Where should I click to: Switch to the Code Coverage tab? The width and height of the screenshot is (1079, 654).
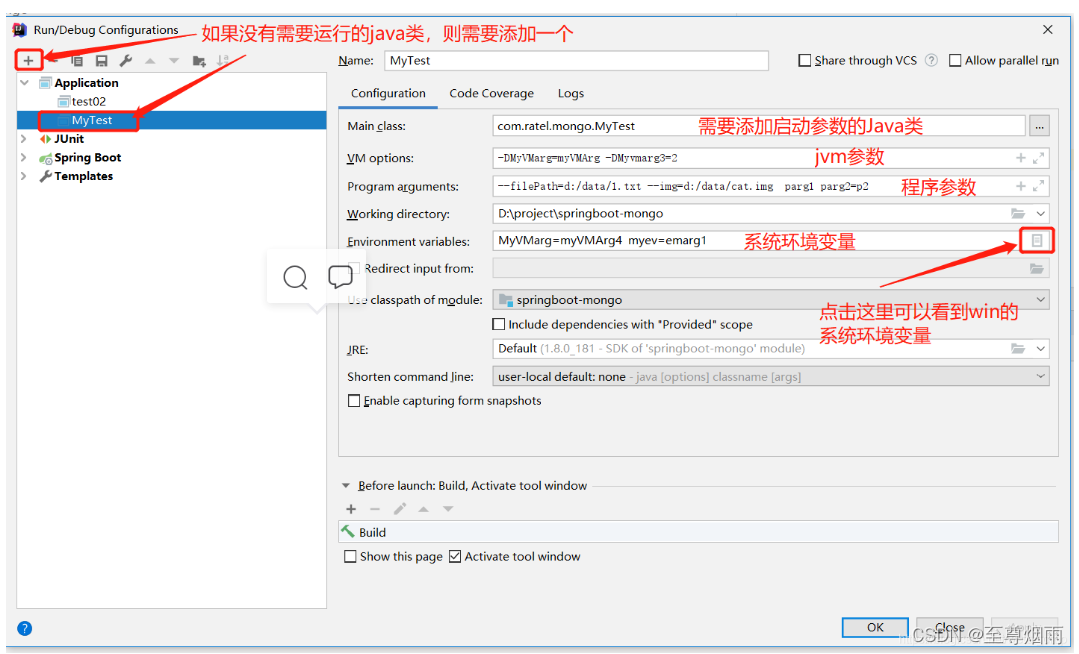point(491,93)
